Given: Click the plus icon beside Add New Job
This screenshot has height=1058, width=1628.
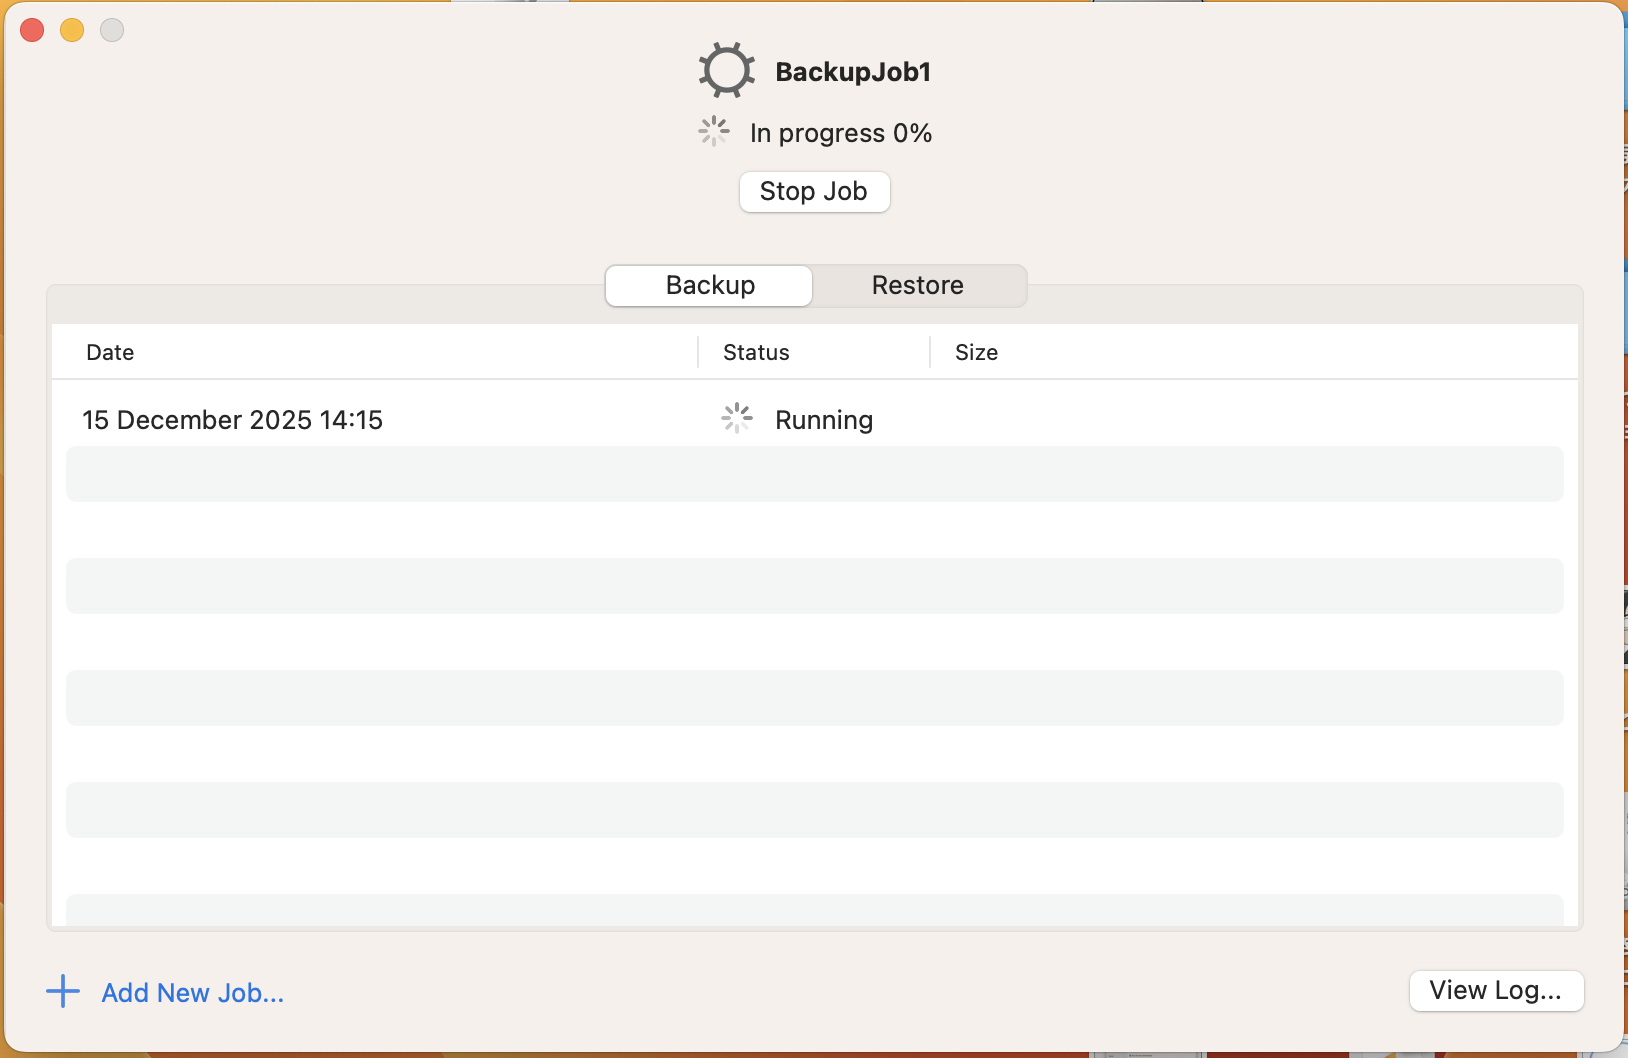Looking at the screenshot, I should tap(63, 992).
